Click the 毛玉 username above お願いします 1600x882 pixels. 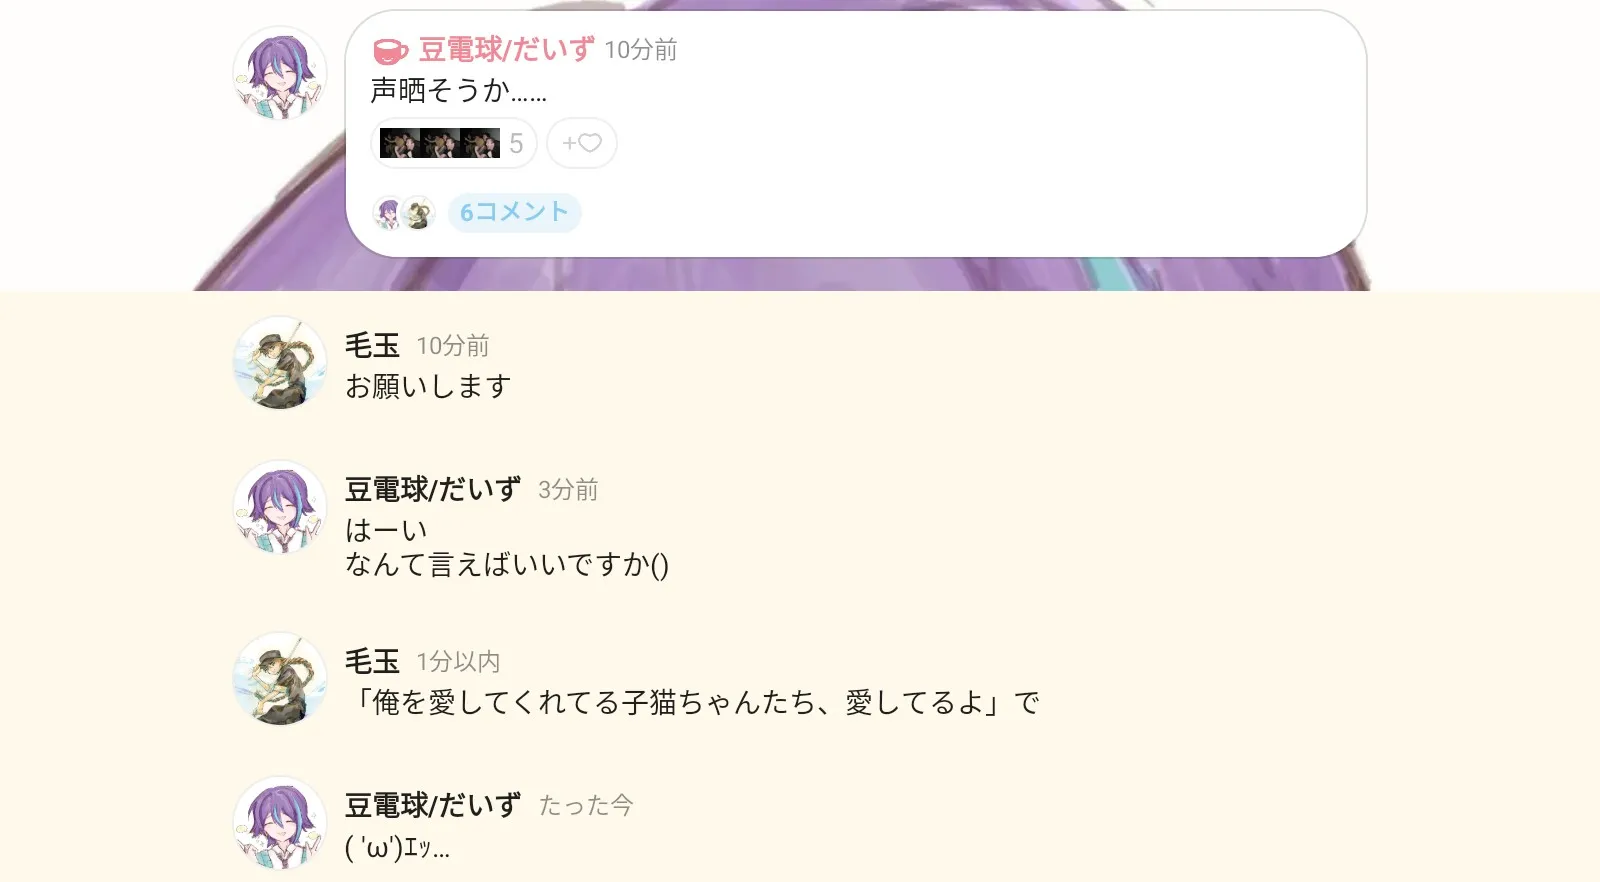pos(372,345)
